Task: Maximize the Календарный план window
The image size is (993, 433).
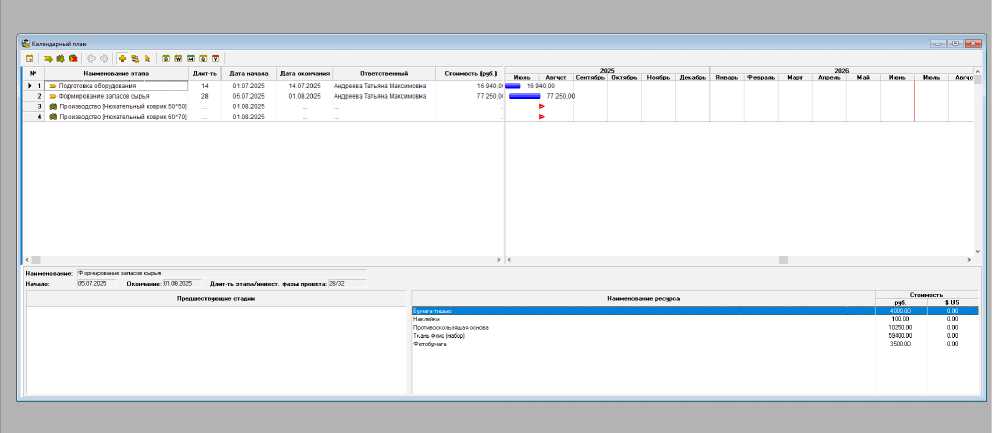Action: [x=955, y=44]
